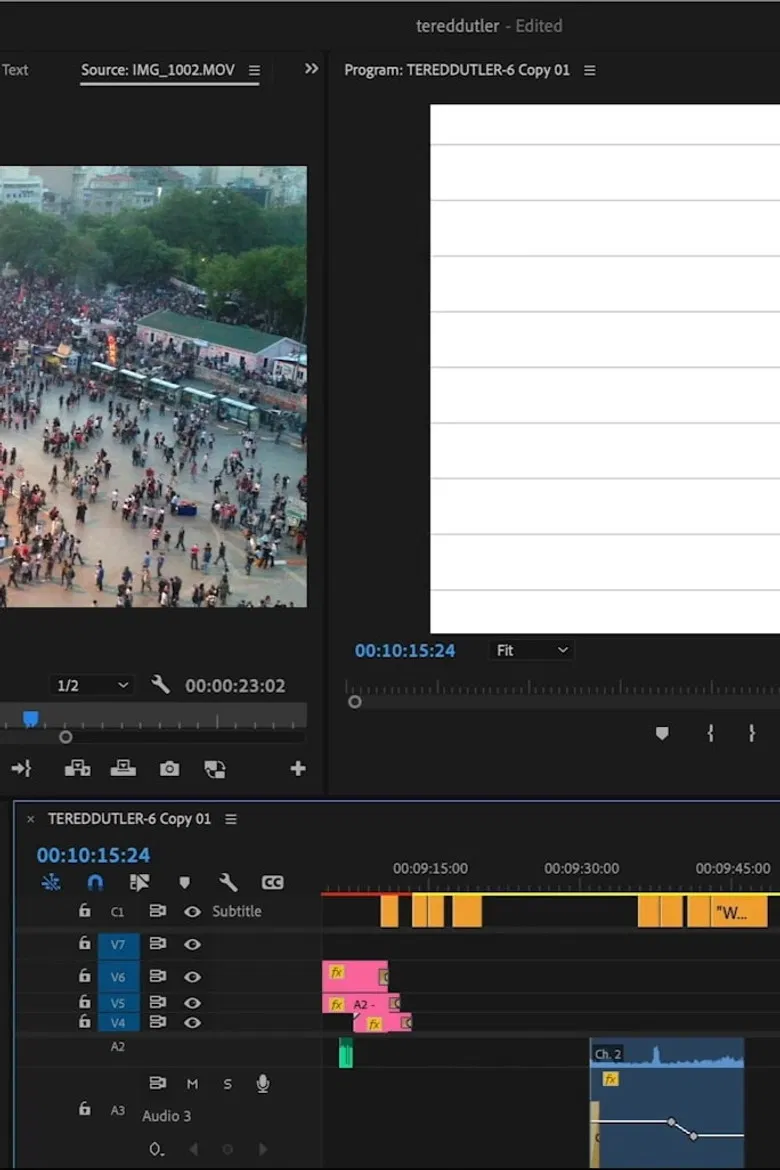Lock the V7 track
Image resolution: width=780 pixels, height=1170 pixels.
[85, 944]
